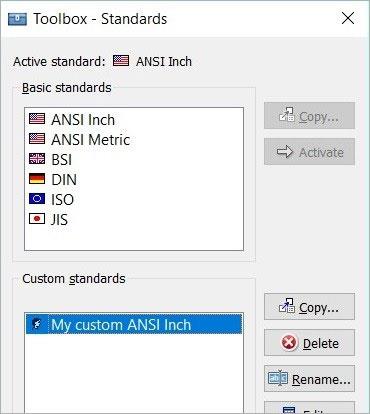Click the active standard US flag icon
The image size is (370, 414).
coord(121,61)
